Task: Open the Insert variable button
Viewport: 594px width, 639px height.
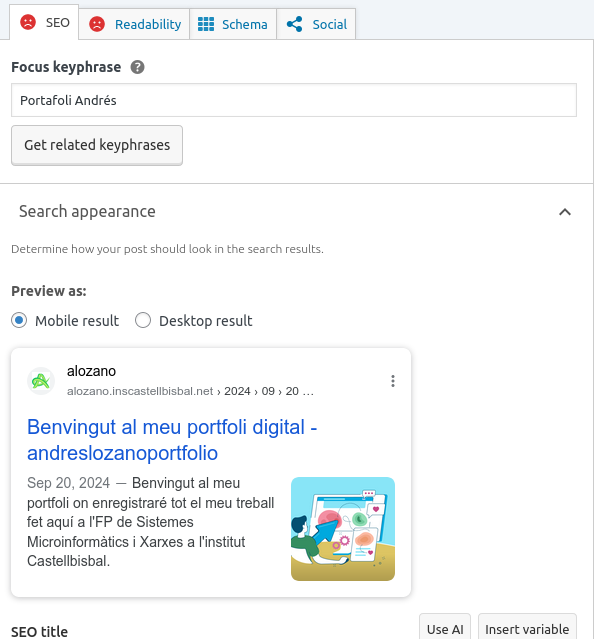Action: 527,628
